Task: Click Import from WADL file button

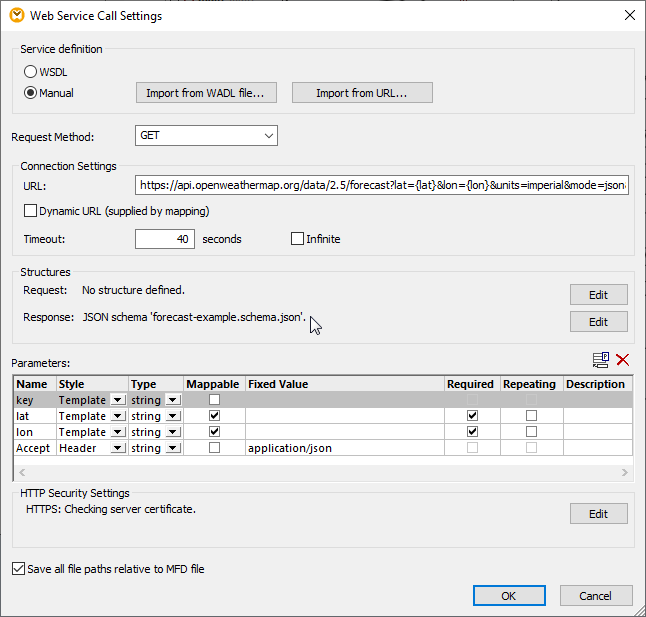Action: tap(205, 93)
